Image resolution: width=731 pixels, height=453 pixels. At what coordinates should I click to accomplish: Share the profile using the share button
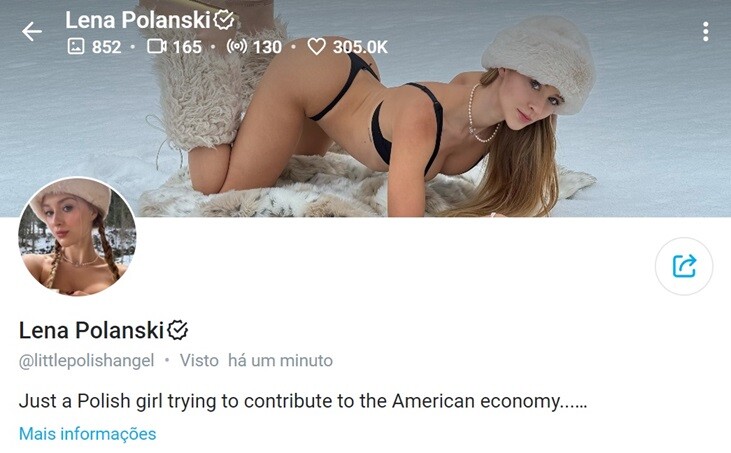point(684,266)
